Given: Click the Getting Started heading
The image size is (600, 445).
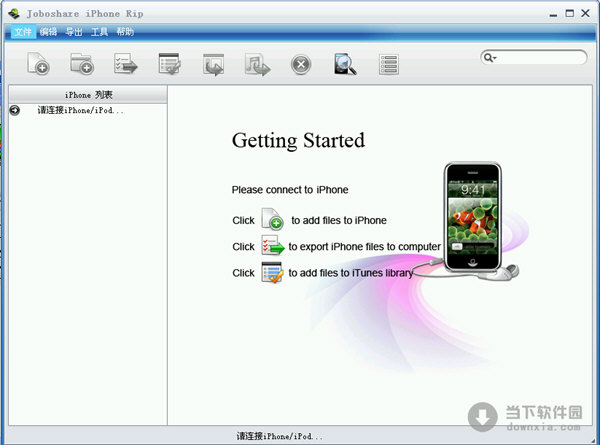Looking at the screenshot, I should pyautogui.click(x=298, y=140).
